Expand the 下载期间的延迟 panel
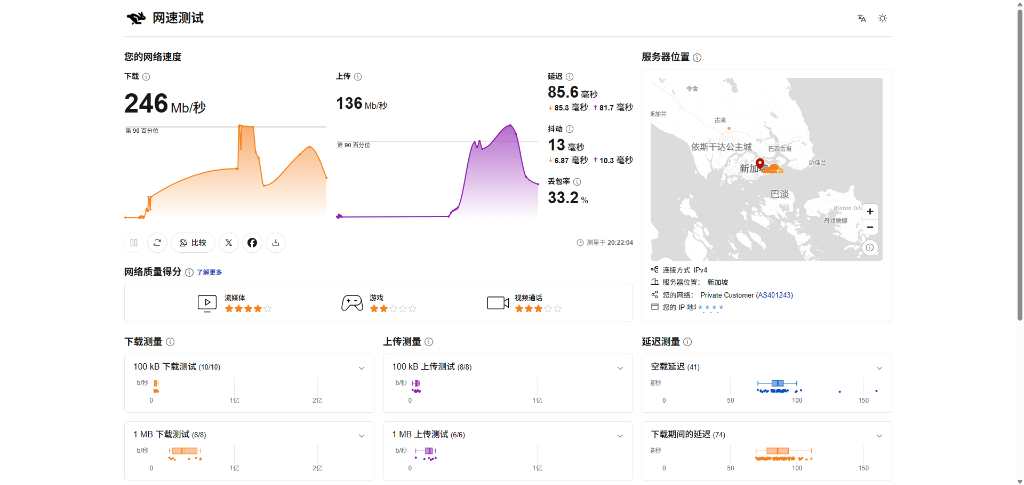This screenshot has height=485, width=1024. (x=879, y=435)
